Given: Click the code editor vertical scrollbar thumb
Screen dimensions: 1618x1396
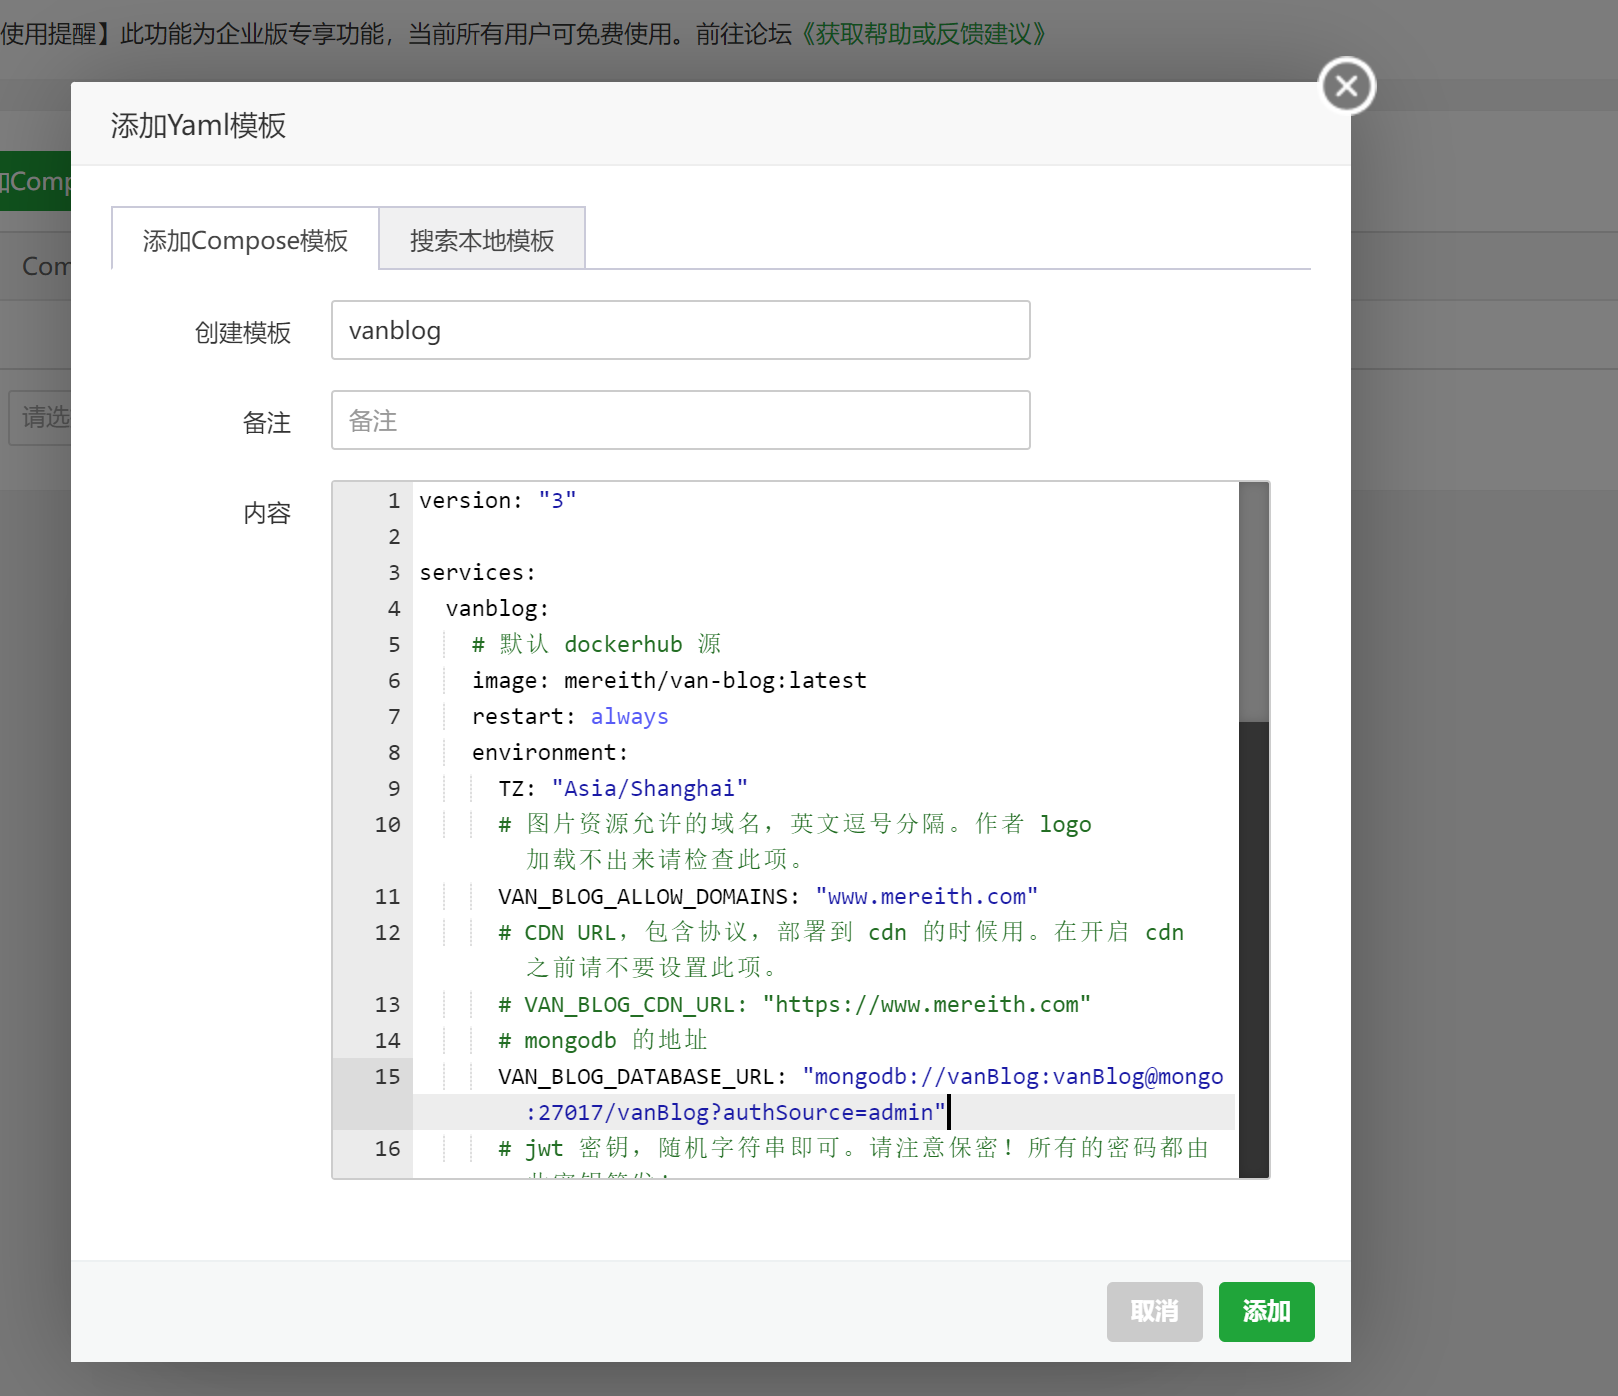Looking at the screenshot, I should (1253, 601).
